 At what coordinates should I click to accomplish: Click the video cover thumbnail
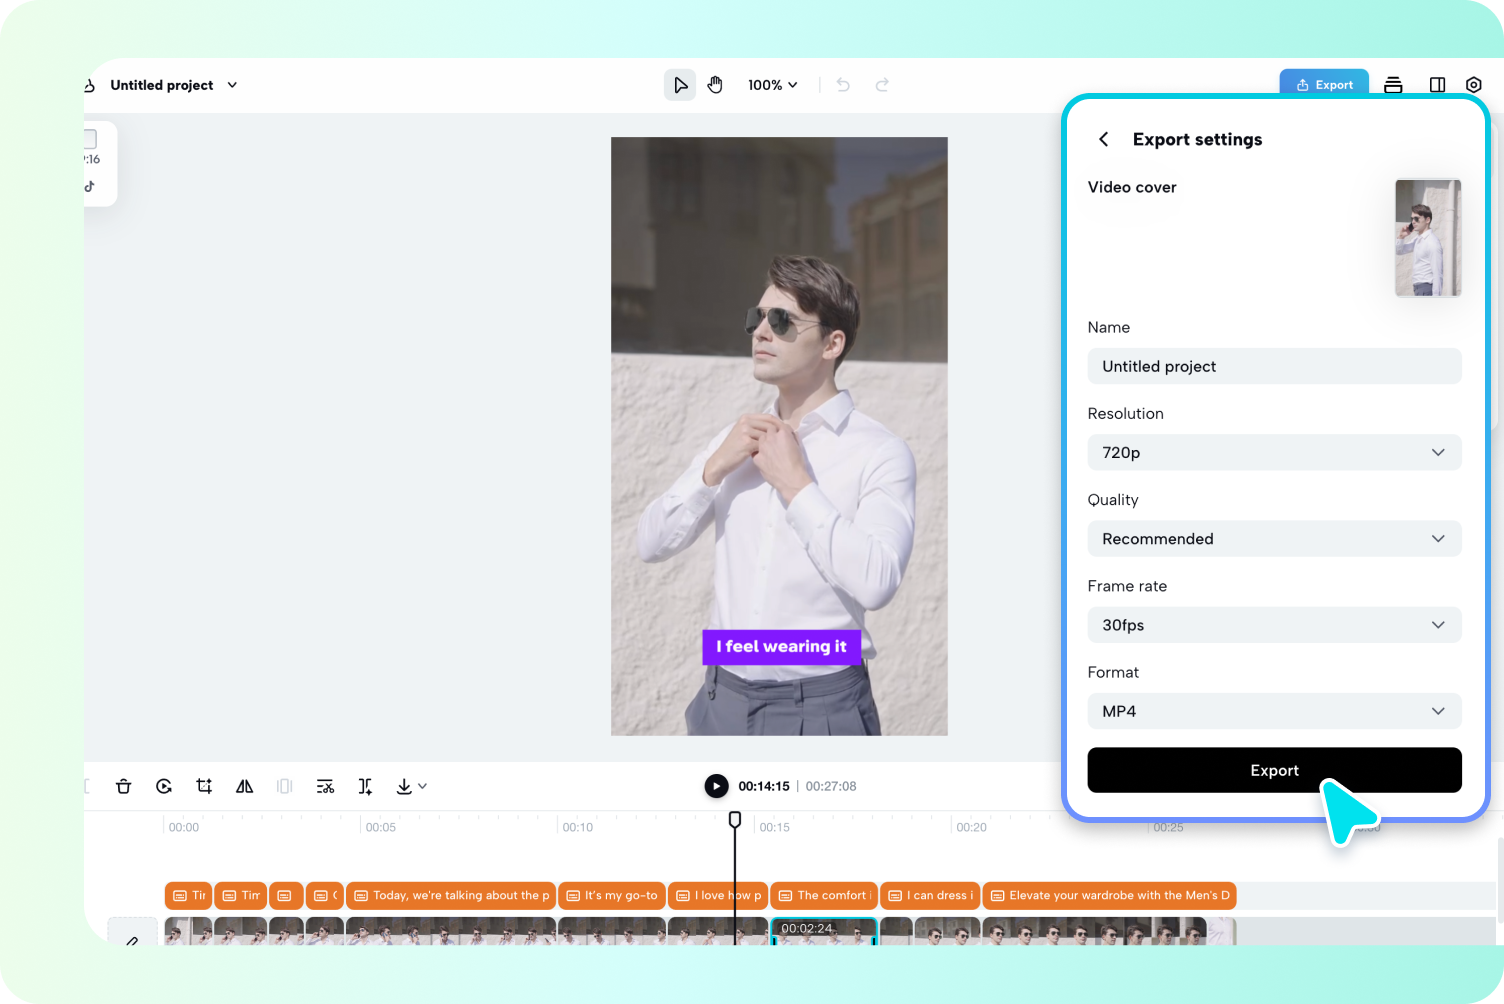tap(1427, 237)
